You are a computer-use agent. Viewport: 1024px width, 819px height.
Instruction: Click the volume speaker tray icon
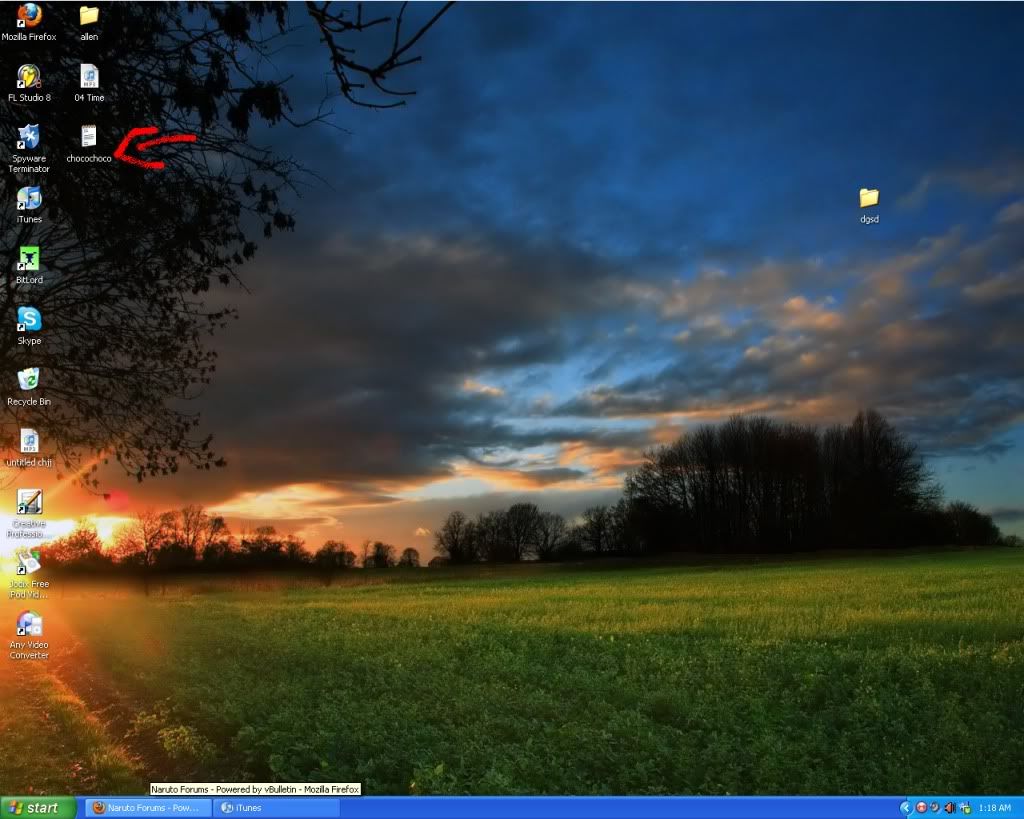[x=949, y=808]
